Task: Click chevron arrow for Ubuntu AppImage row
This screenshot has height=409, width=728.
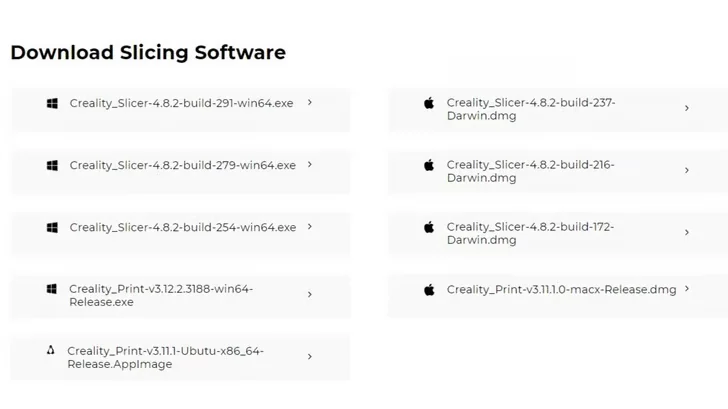Action: click(x=310, y=356)
